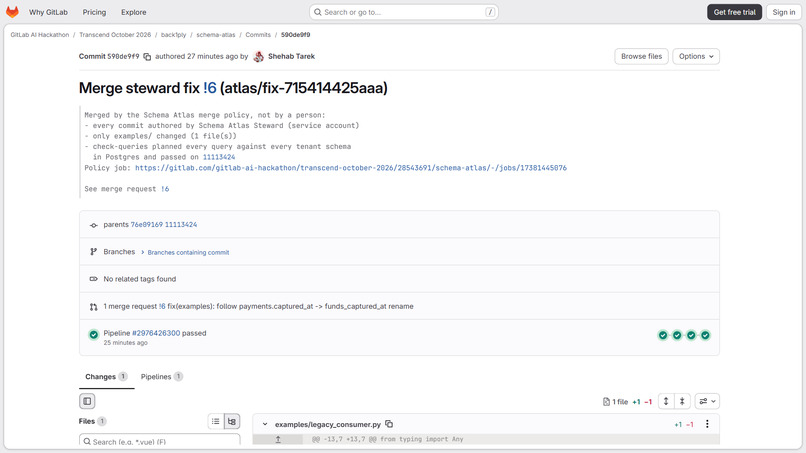Click the third green pipeline stage icon
This screenshot has width=806, height=453.
coord(691,335)
